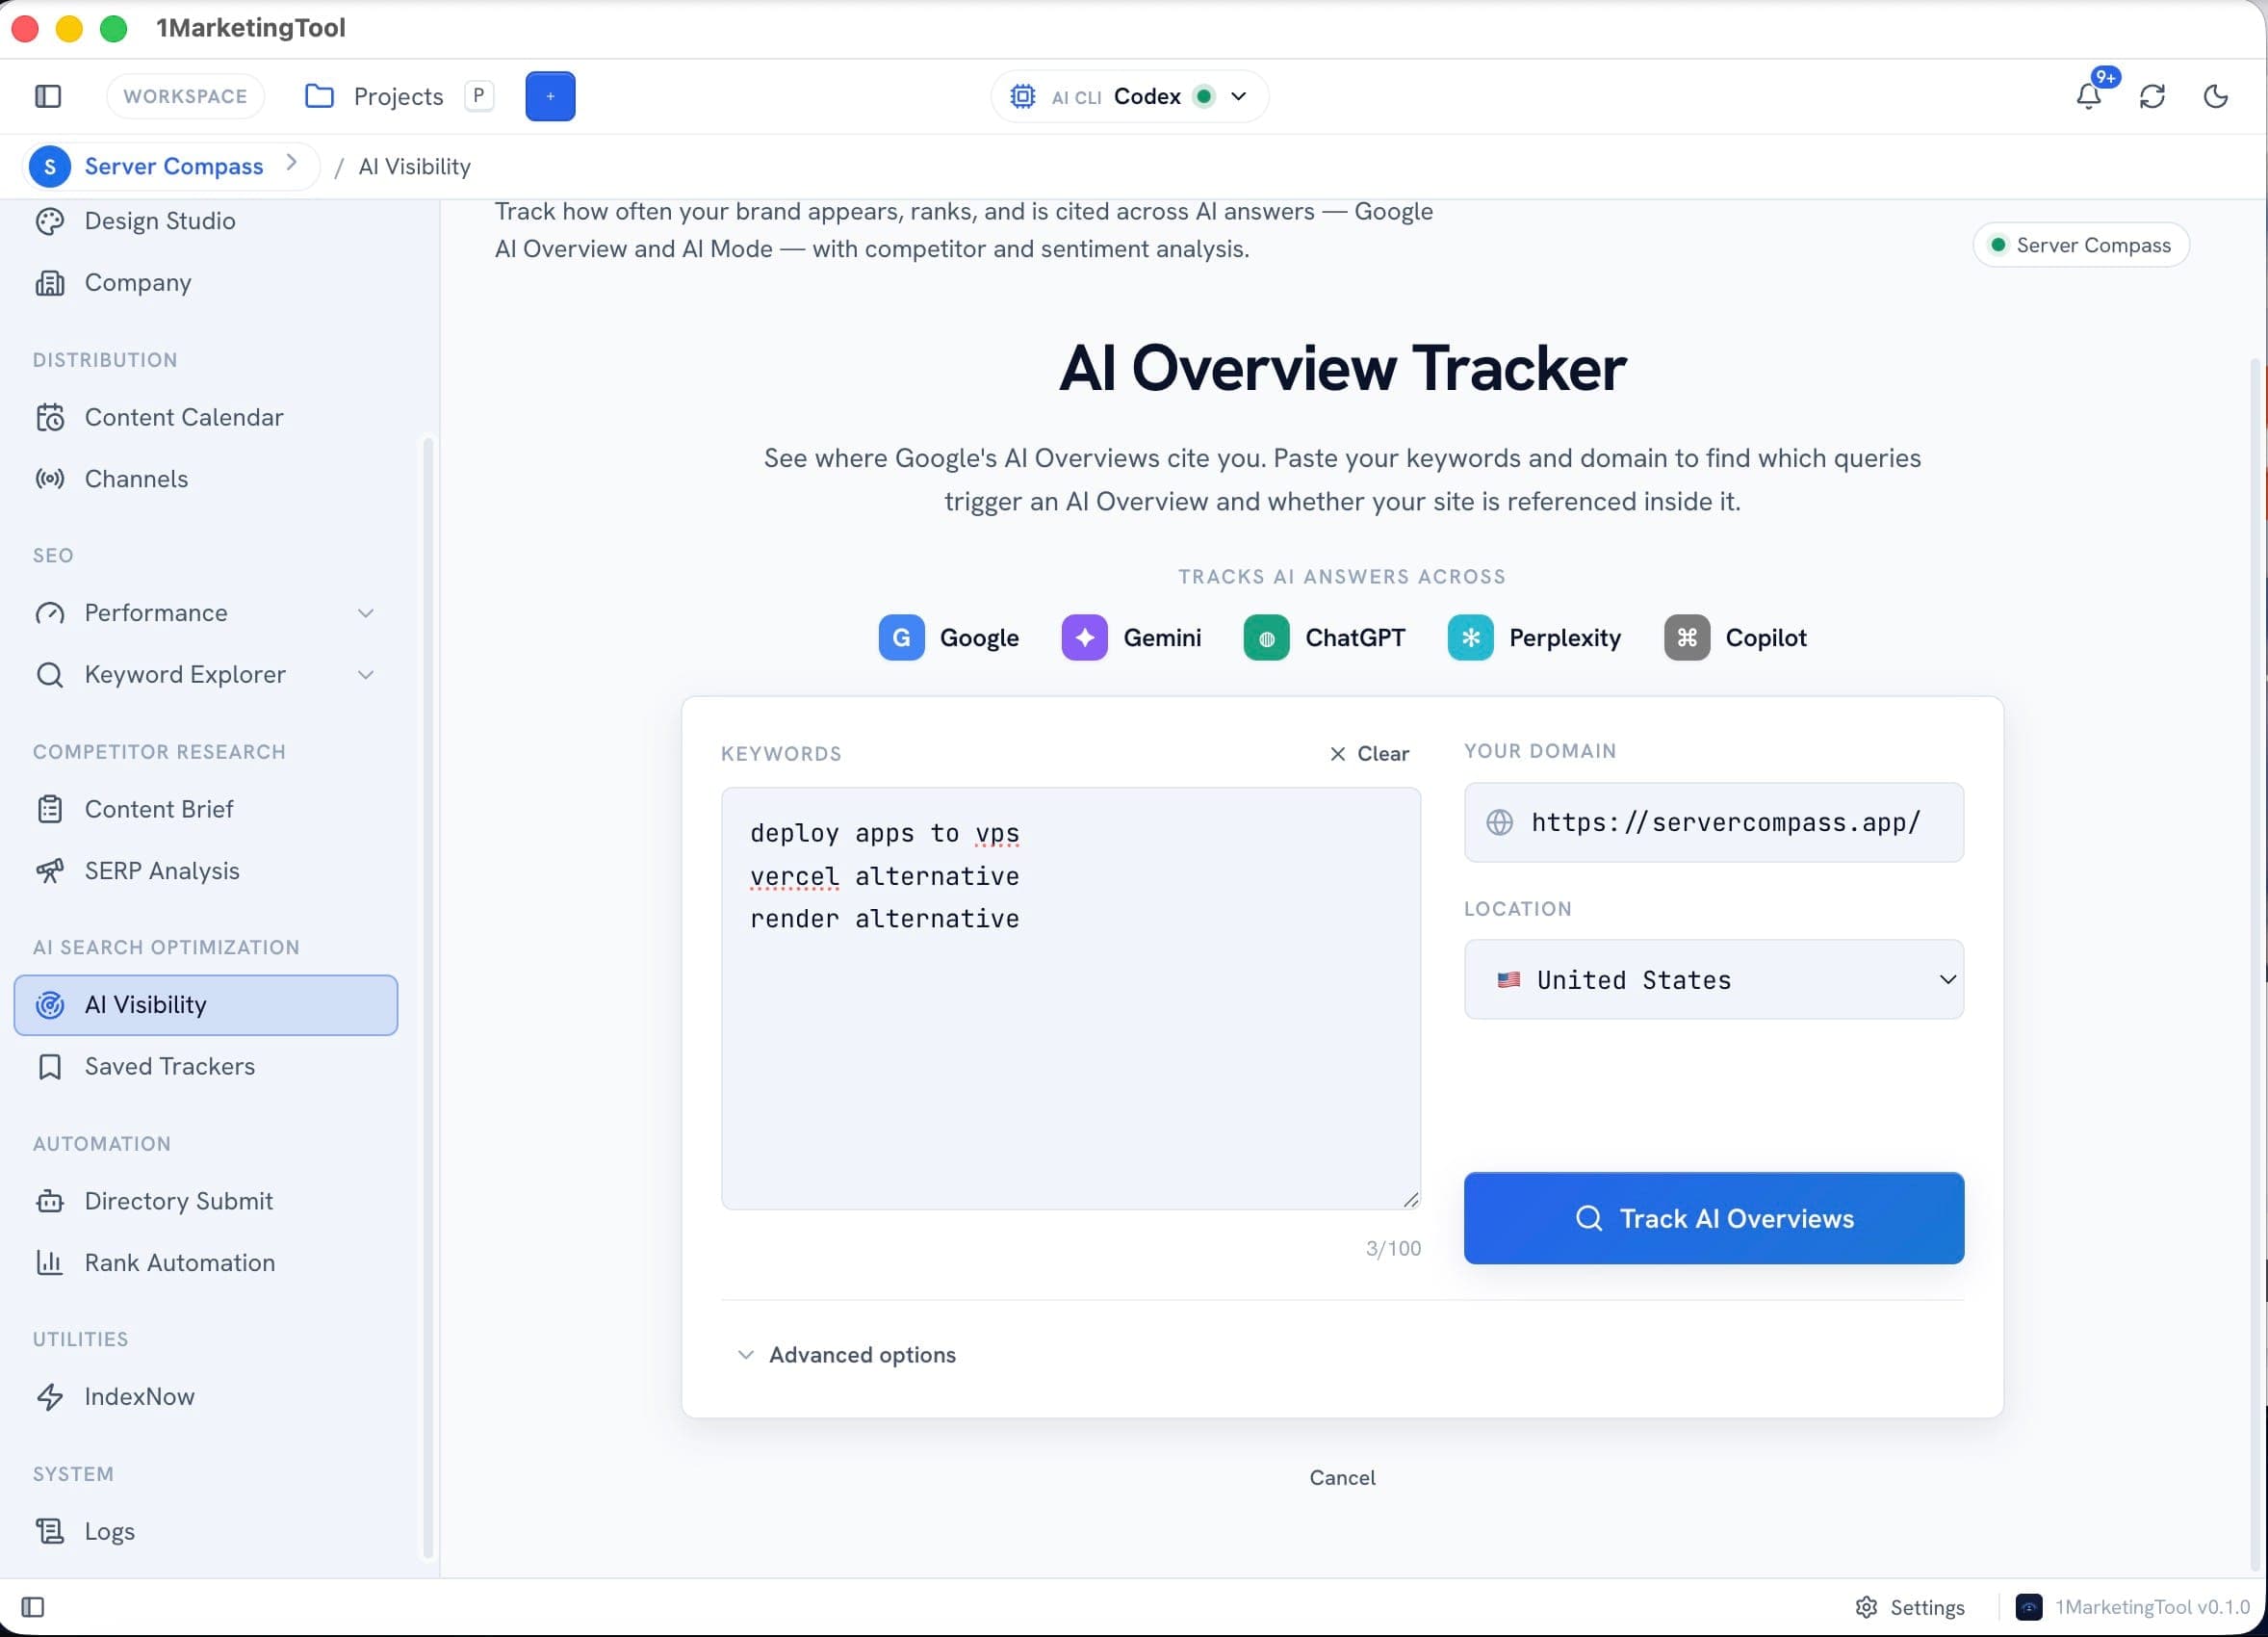Click the refresh sync icon

pos(2152,96)
